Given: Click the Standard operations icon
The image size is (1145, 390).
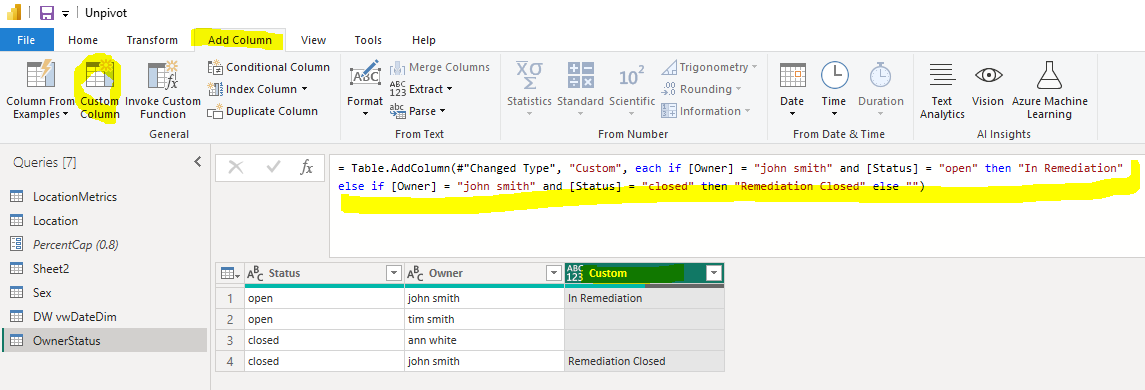Looking at the screenshot, I should click(x=581, y=76).
